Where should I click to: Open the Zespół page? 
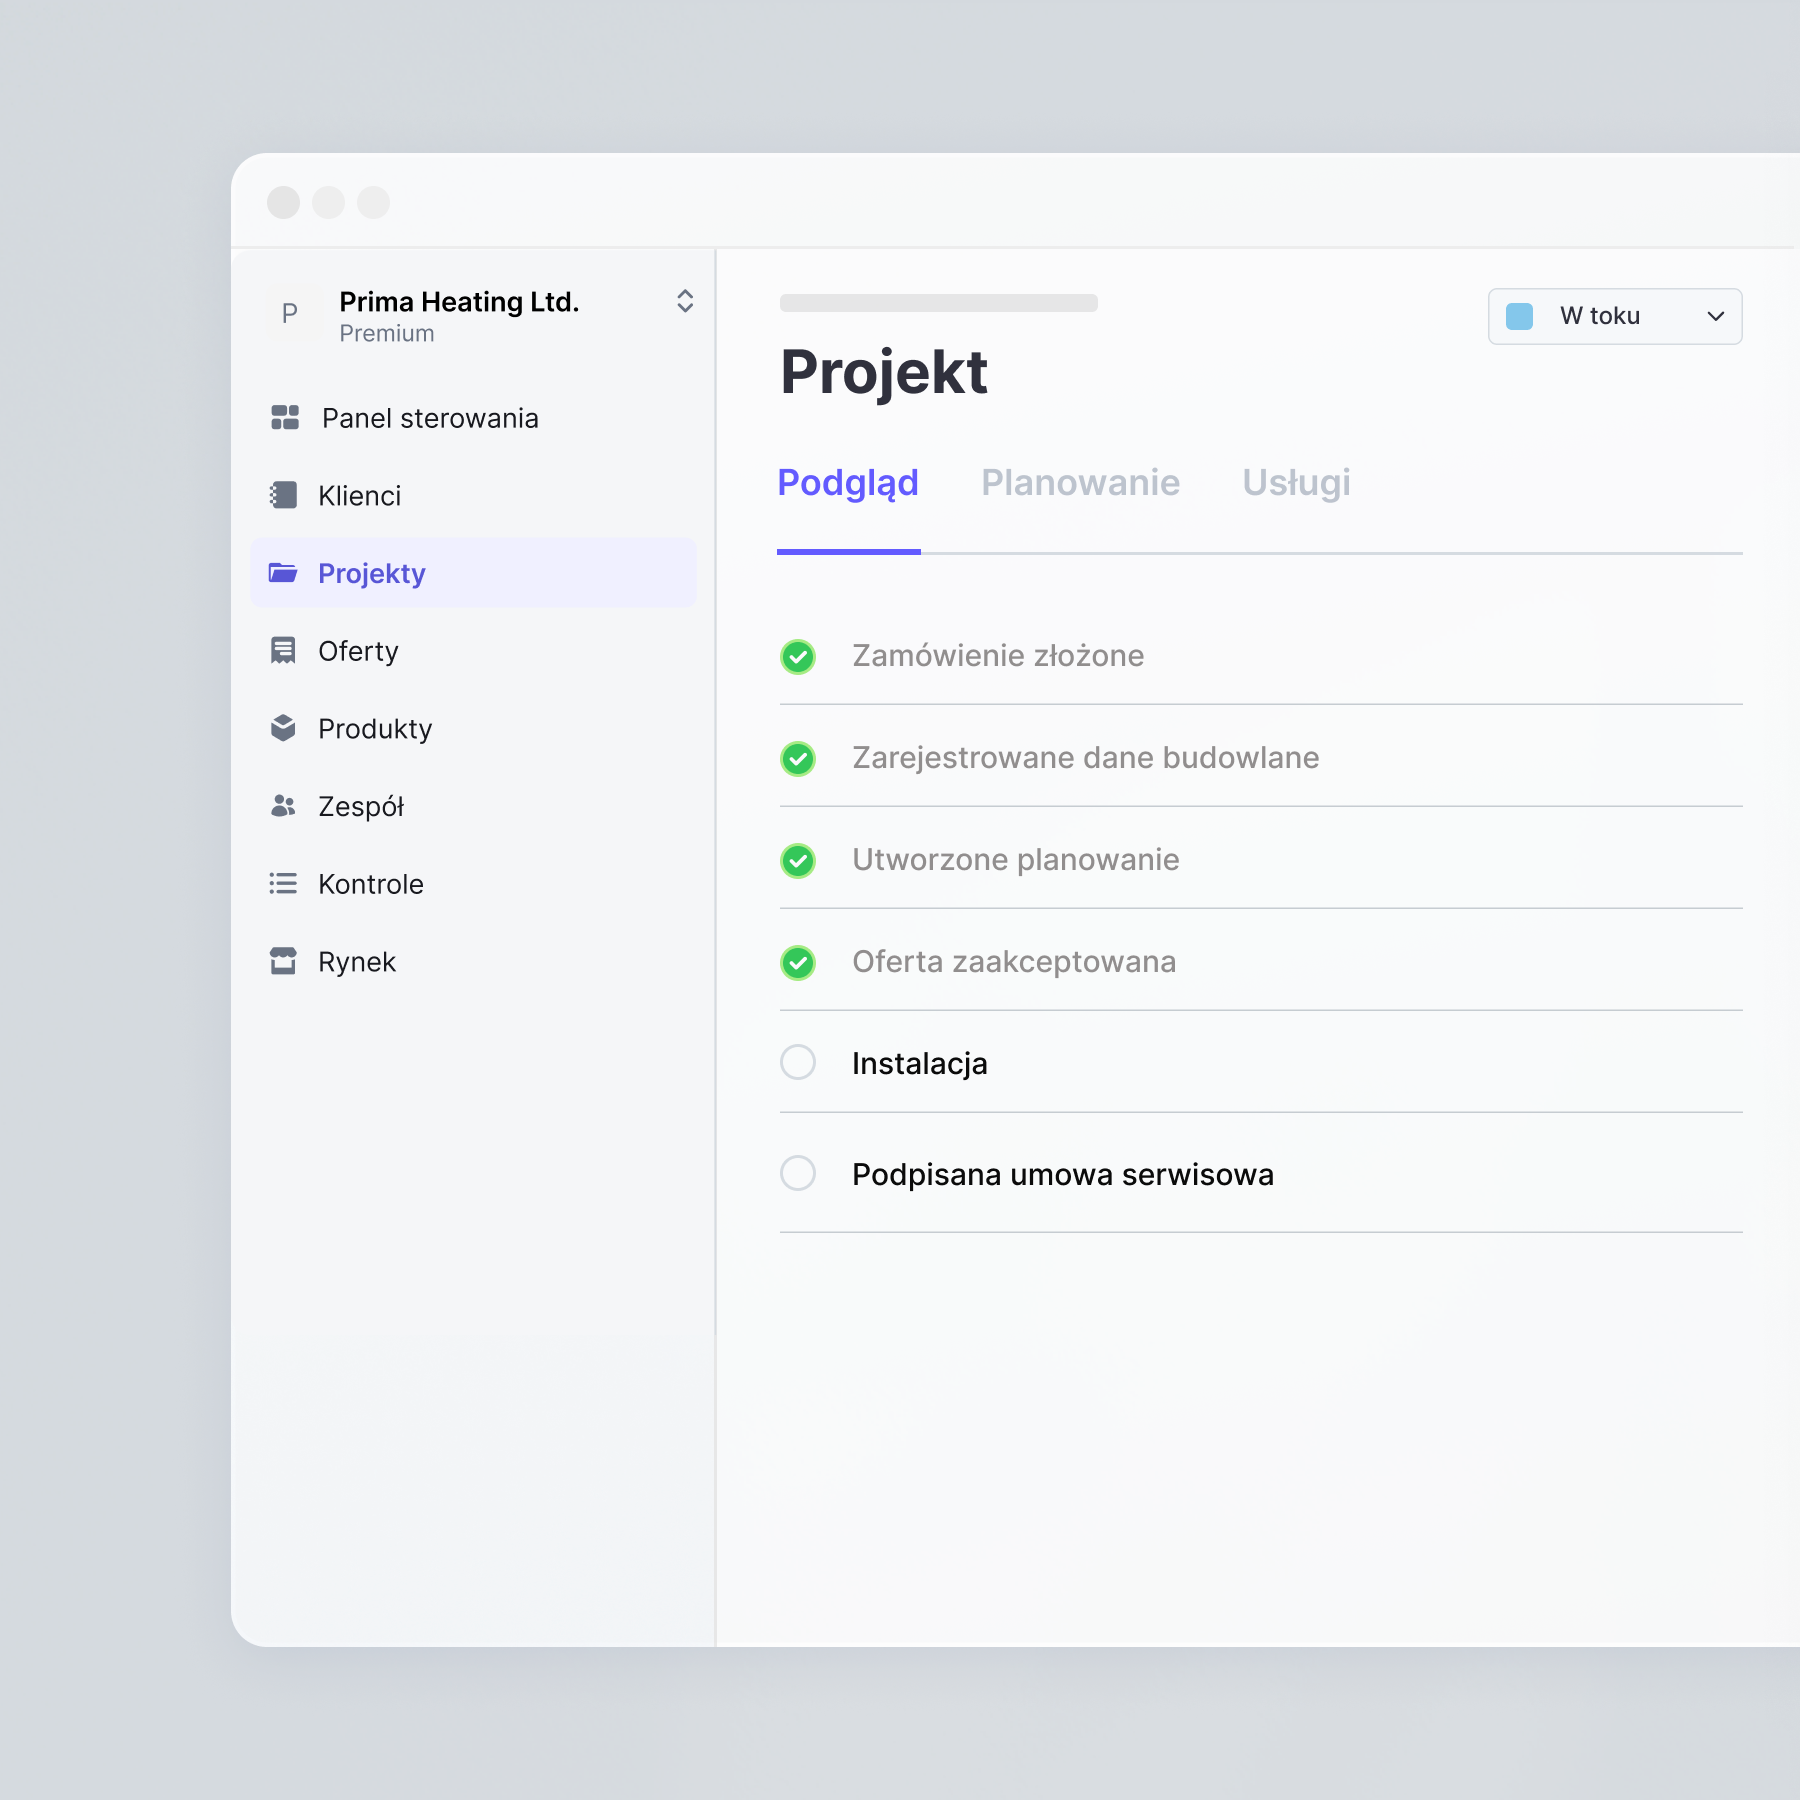(474, 806)
